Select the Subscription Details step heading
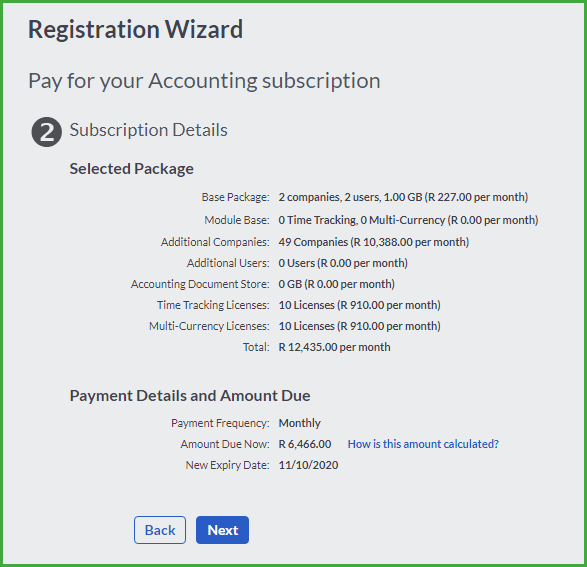Image resolution: width=587 pixels, height=567 pixels. coord(148,130)
